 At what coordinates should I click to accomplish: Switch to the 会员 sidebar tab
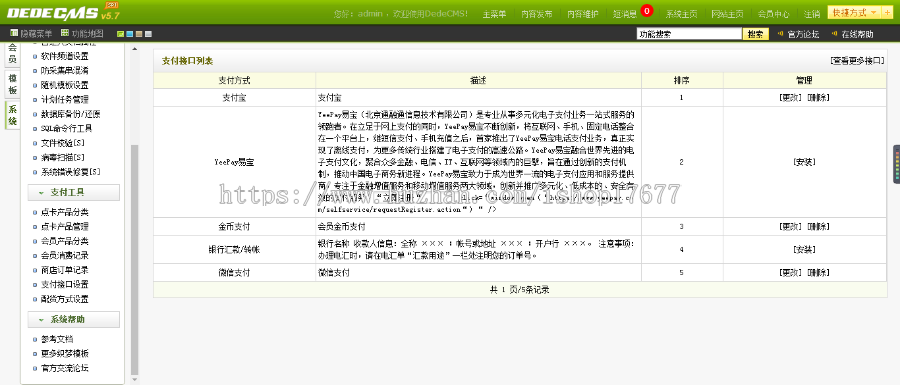13,54
